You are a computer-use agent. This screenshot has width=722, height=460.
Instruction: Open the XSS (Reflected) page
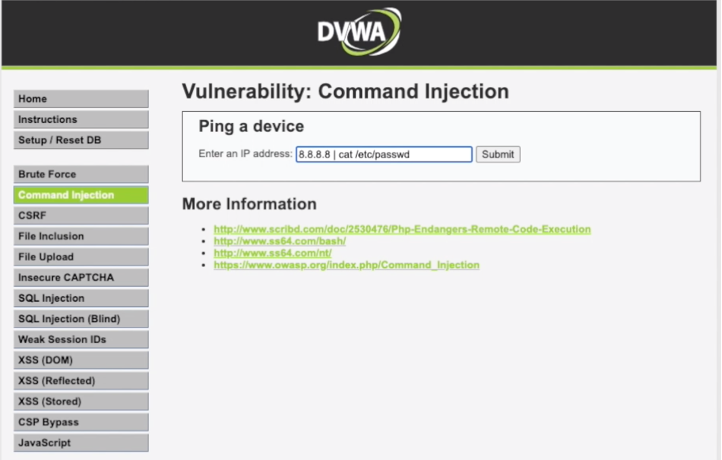[x=81, y=381]
